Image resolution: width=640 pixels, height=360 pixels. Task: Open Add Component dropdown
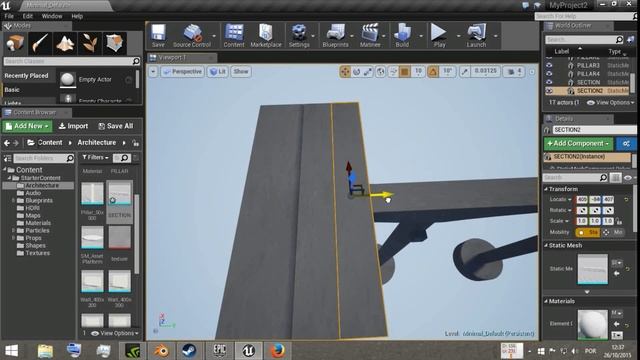click(578, 144)
